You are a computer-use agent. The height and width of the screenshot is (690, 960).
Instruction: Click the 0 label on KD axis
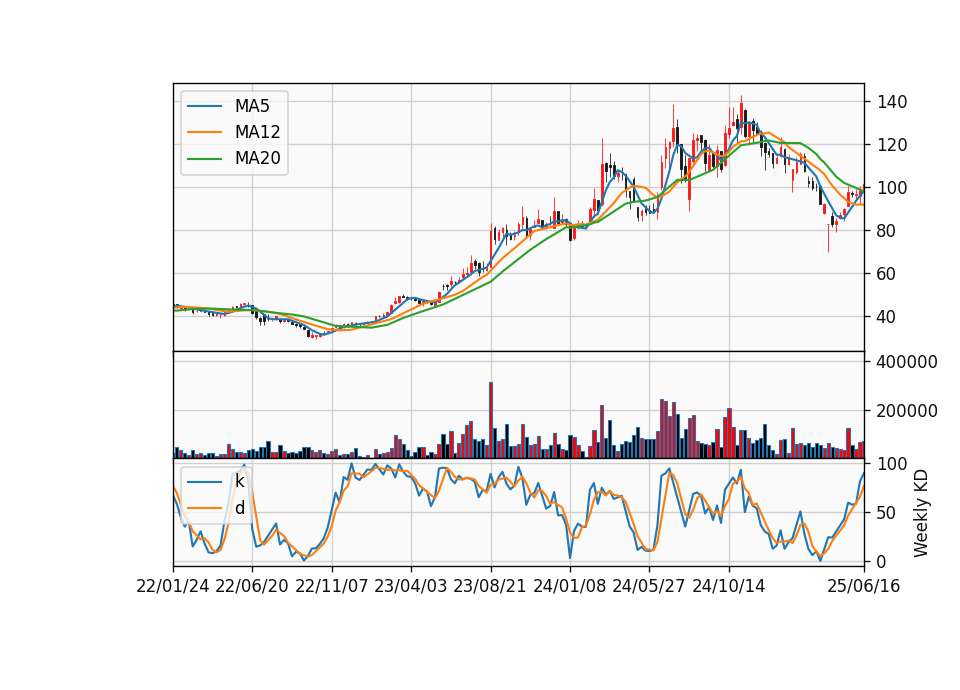click(882, 561)
